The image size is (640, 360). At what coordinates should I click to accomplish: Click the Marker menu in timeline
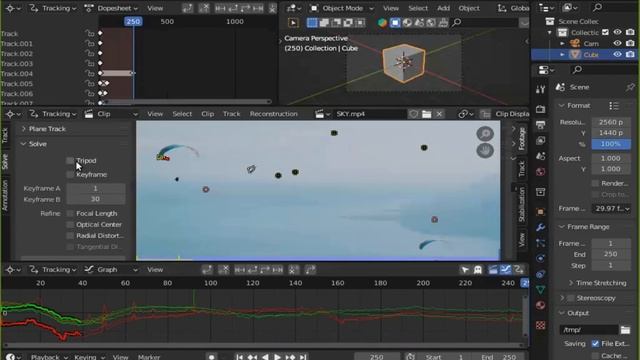pos(149,357)
